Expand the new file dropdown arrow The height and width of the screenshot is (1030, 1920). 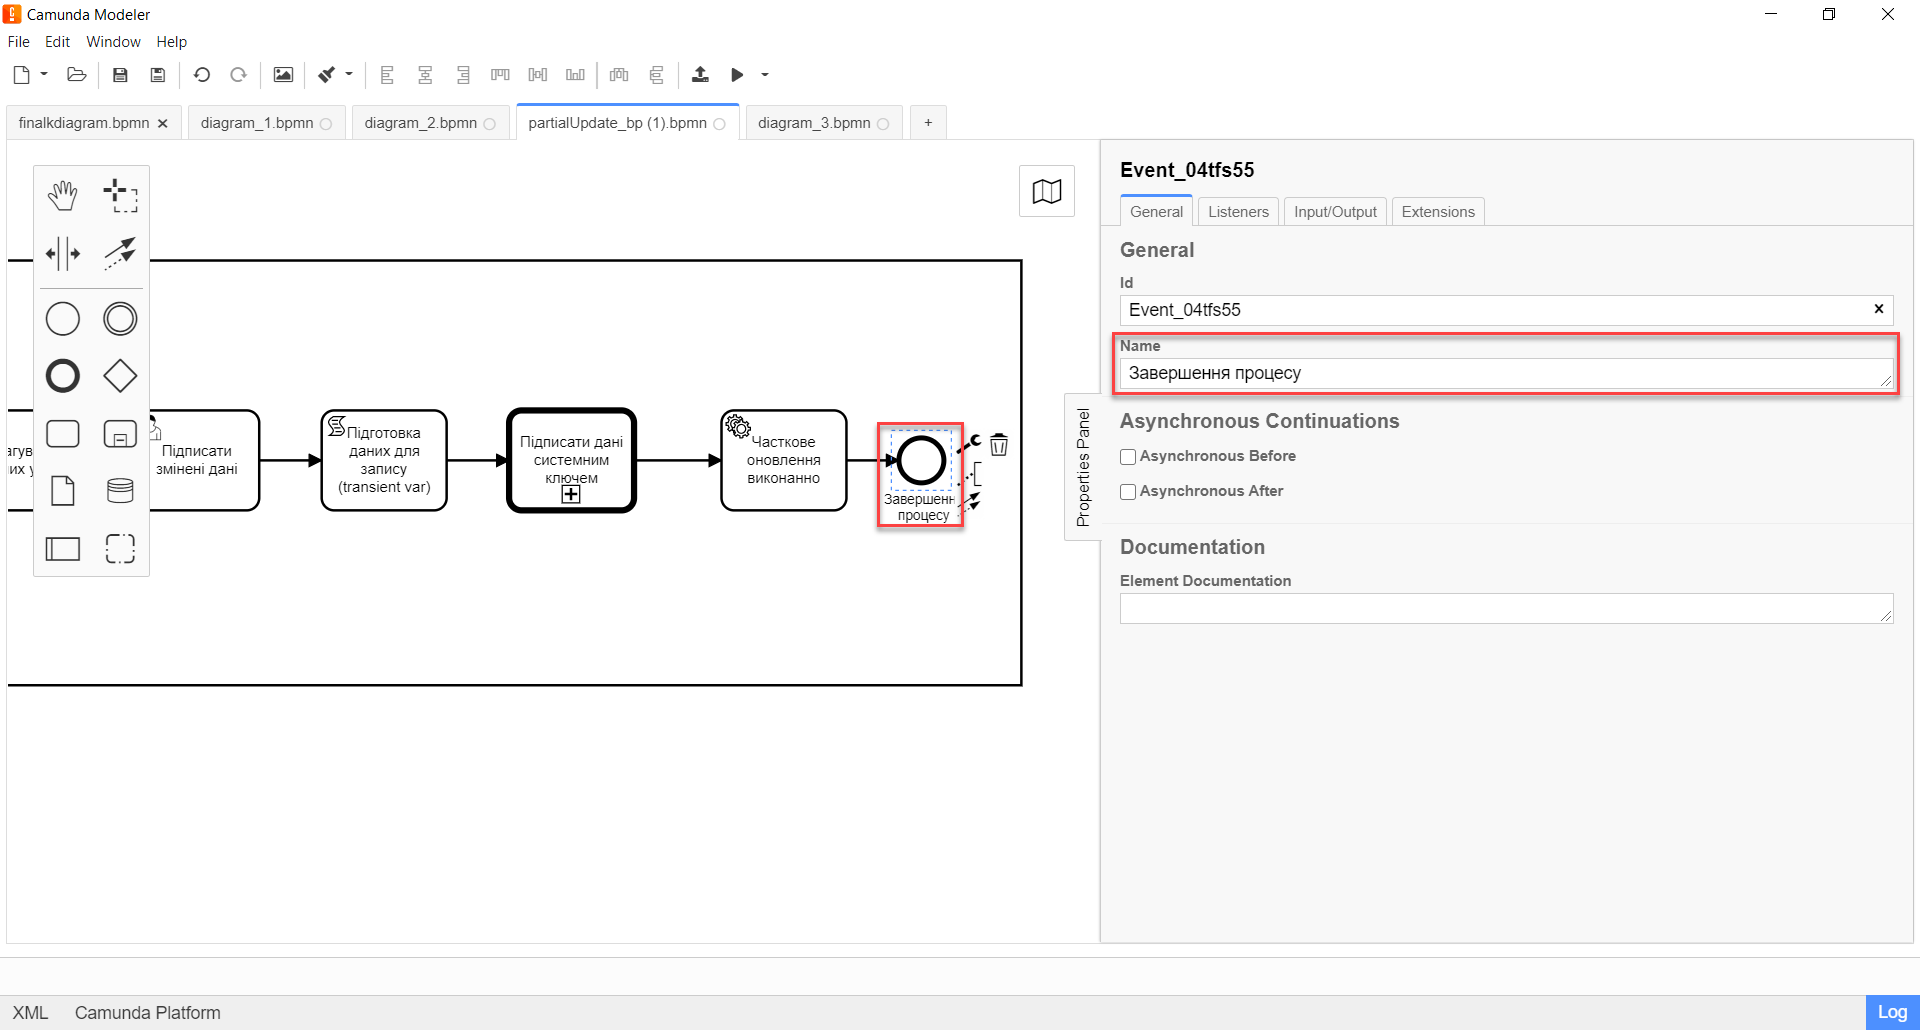[x=44, y=74]
